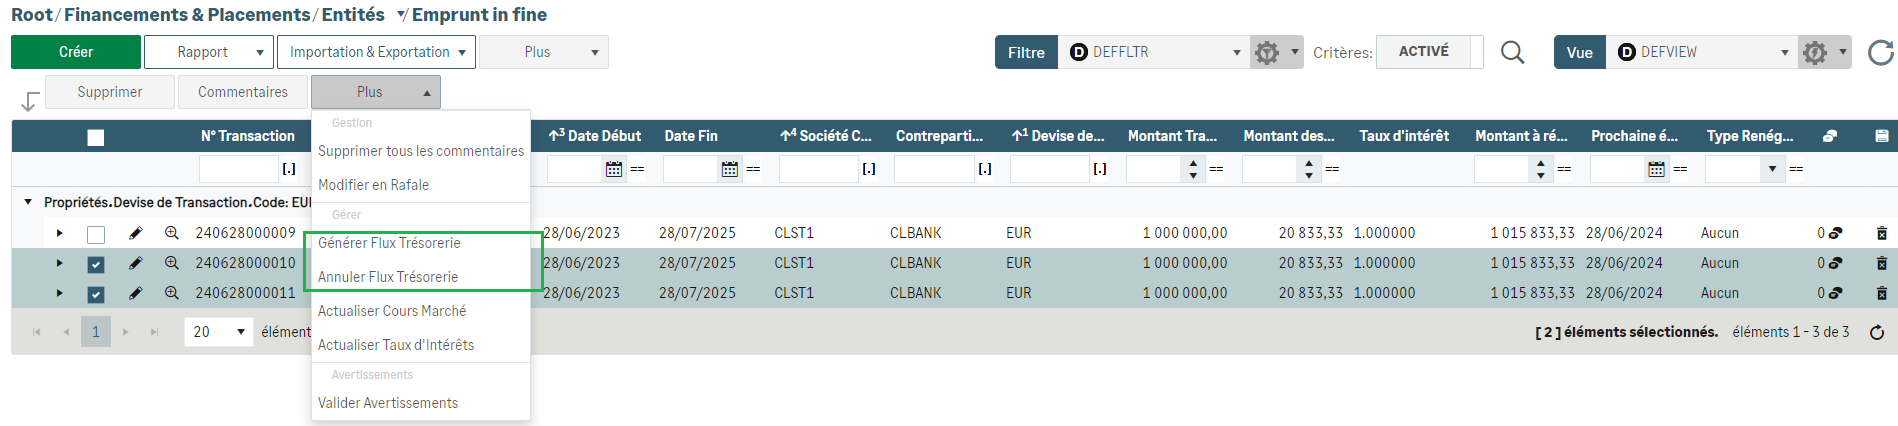Click the pencil edit icon for transaction 240628000009
Viewport: 1898px width, 426px height.
coord(136,233)
